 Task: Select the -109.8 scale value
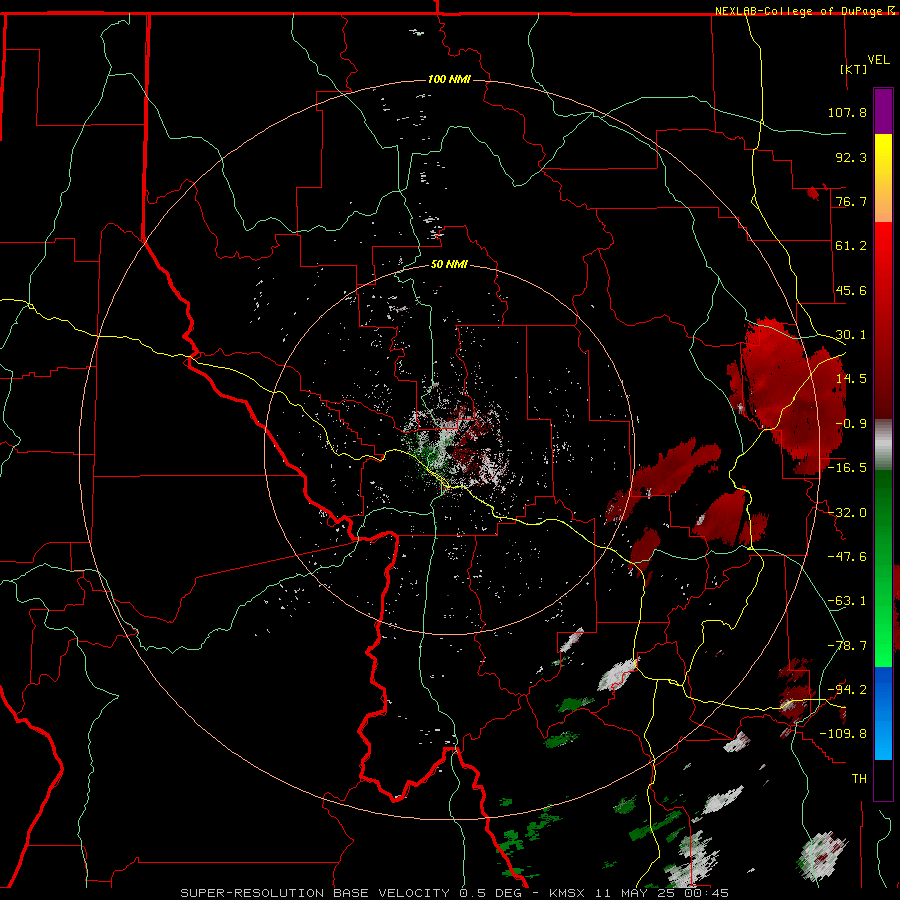843,734
